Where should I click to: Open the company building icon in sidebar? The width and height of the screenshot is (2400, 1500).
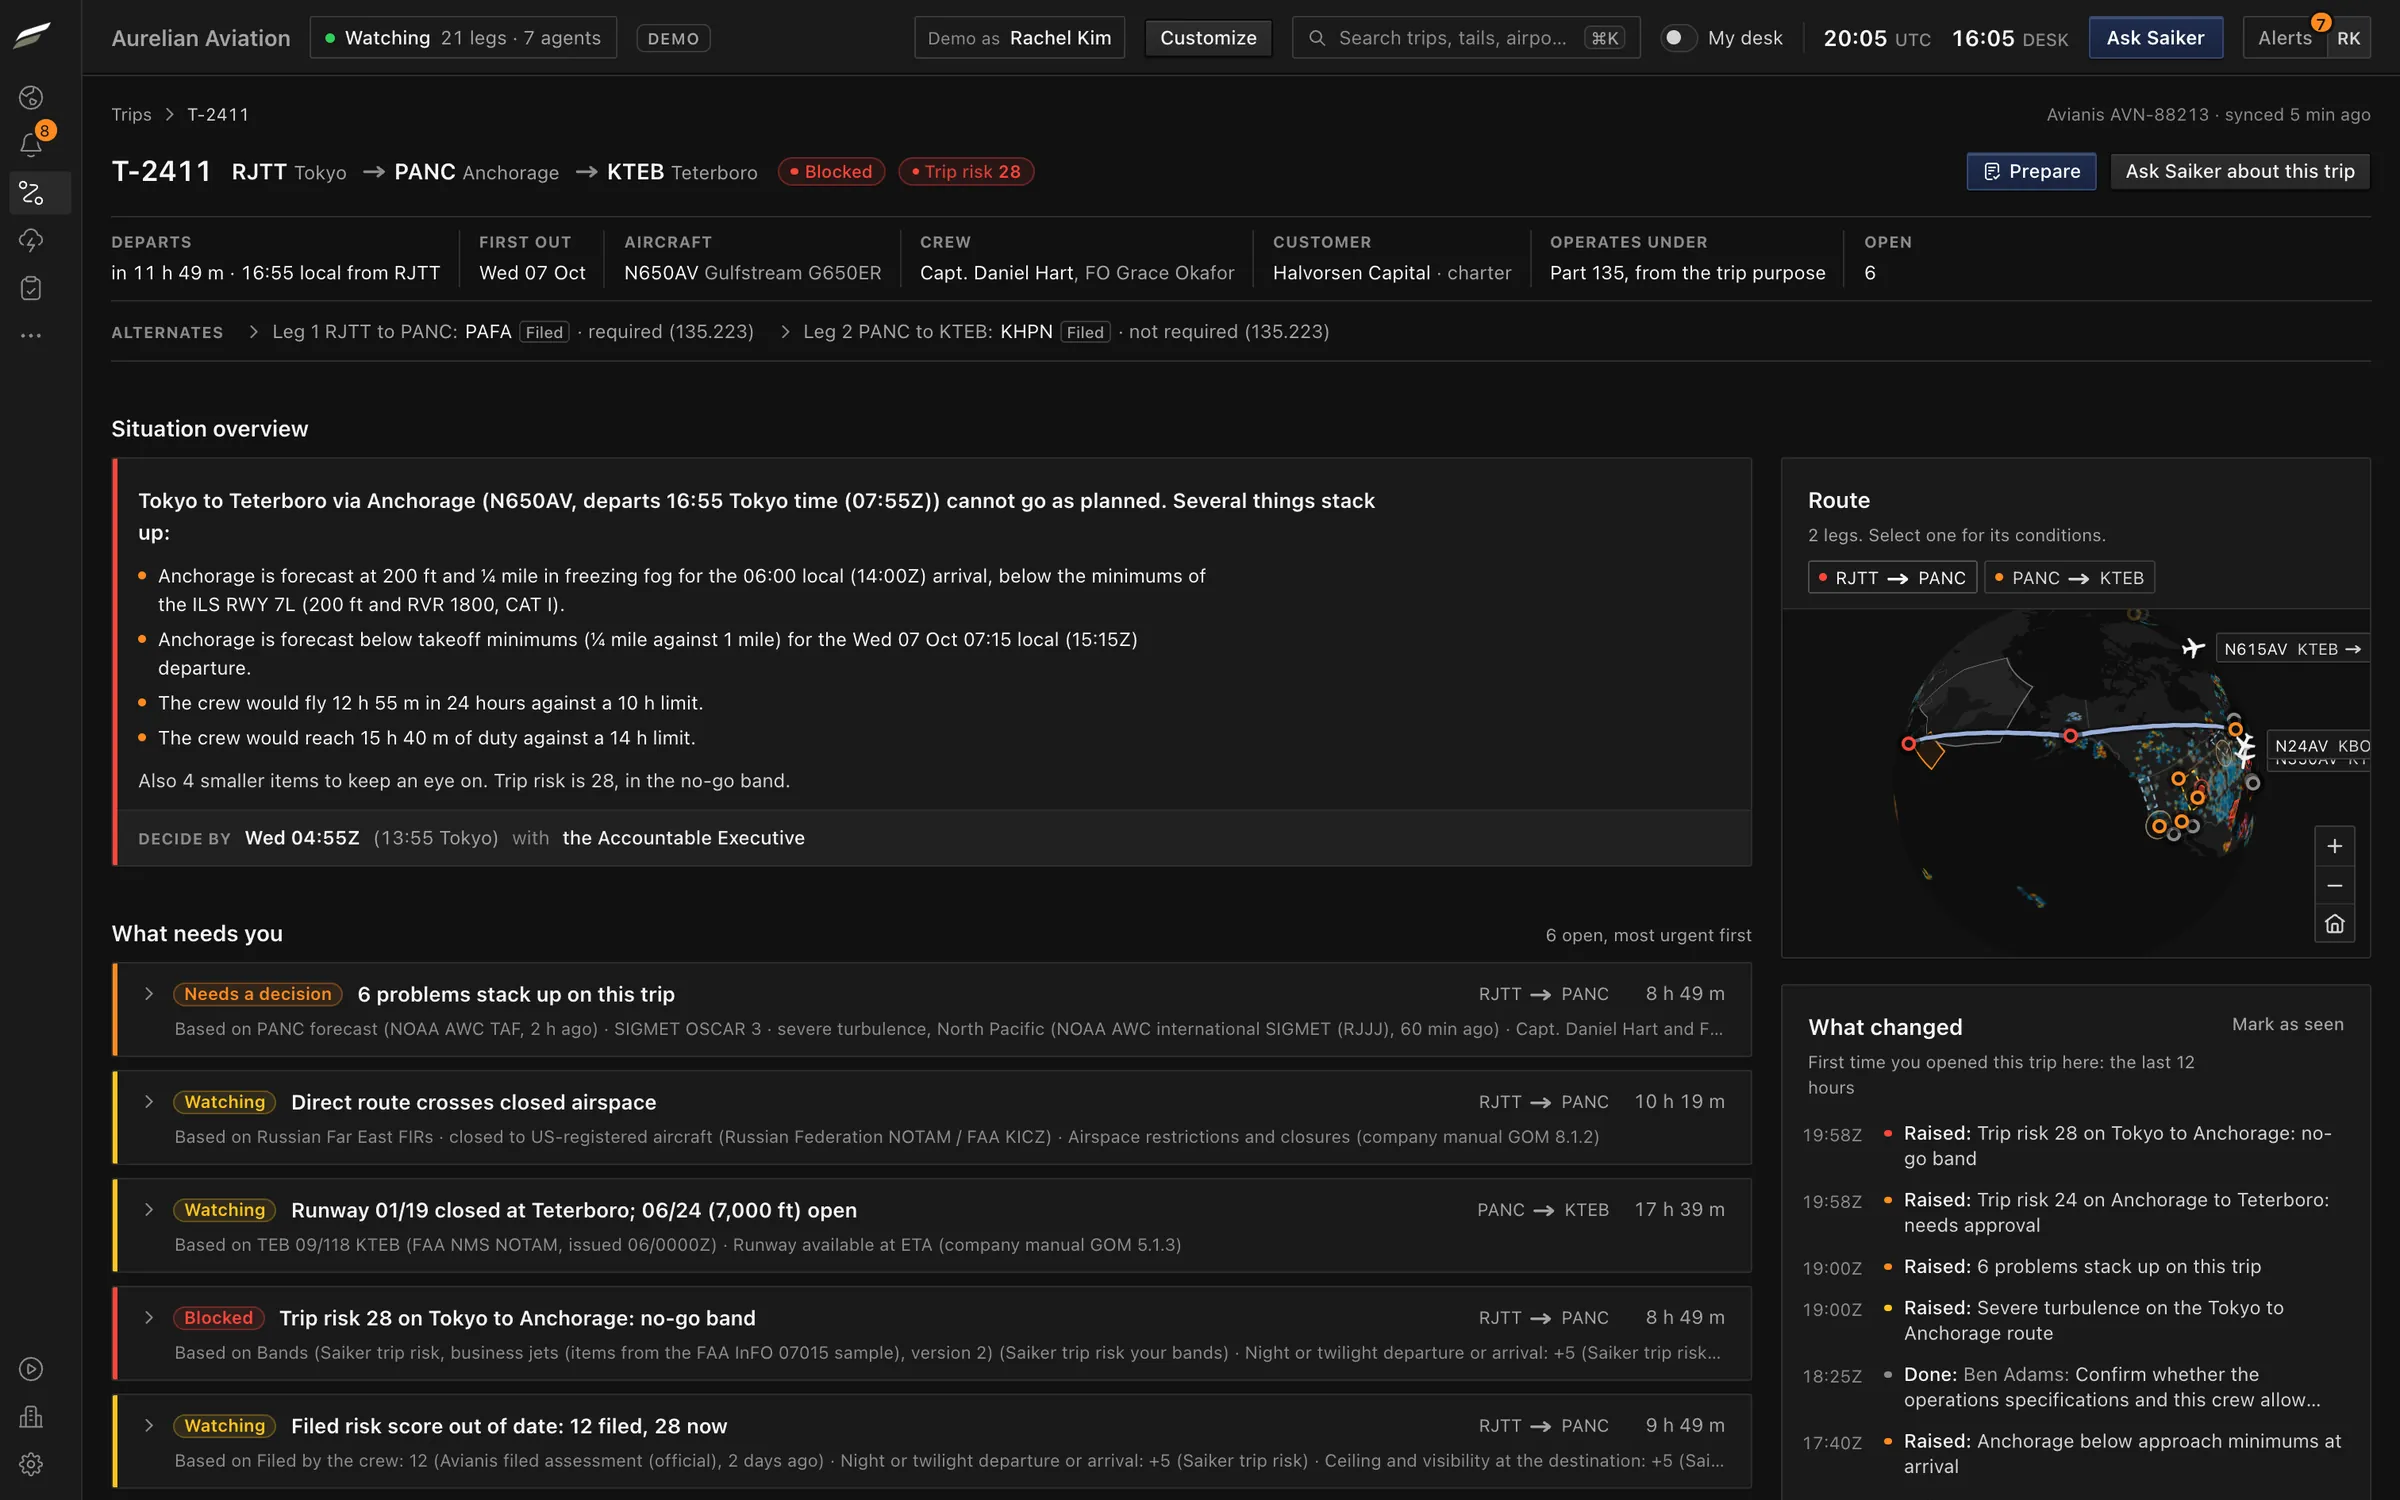point(31,1417)
